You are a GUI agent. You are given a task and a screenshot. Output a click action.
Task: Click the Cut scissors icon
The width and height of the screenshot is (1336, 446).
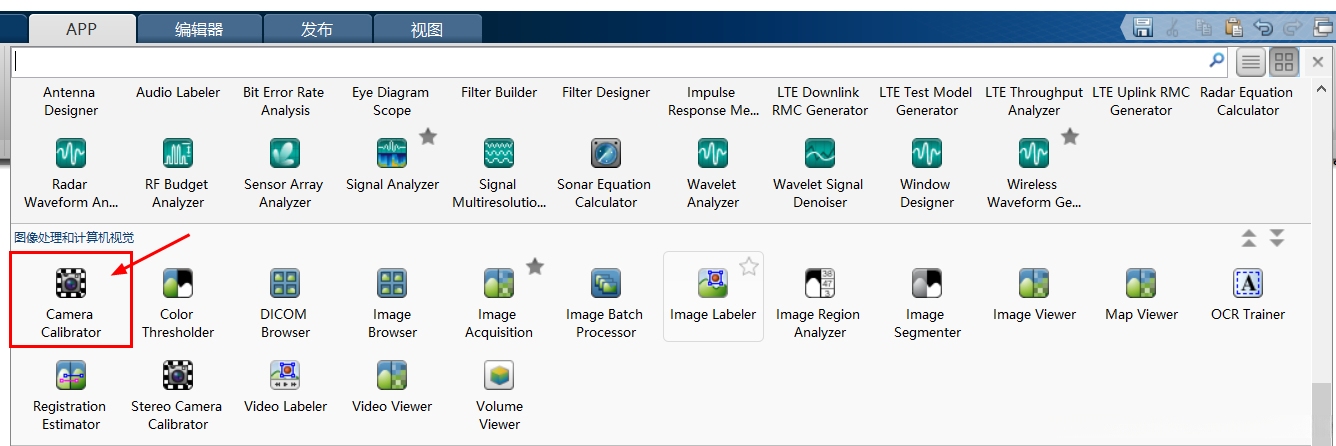1174,28
